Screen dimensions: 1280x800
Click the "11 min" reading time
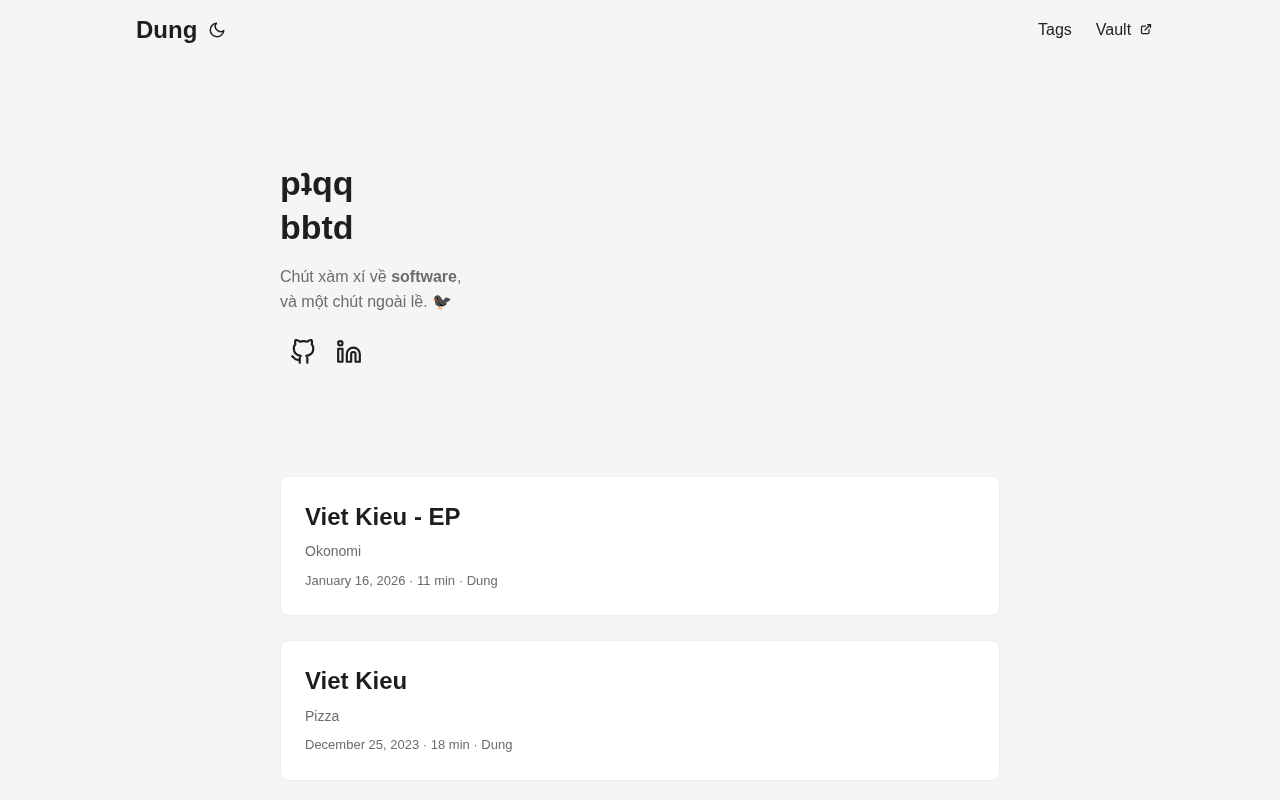point(436,581)
